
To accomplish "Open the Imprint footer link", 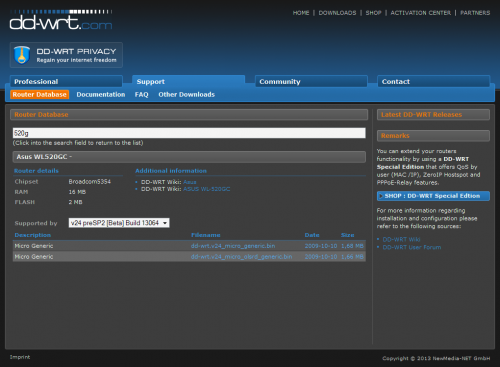I will [20, 357].
